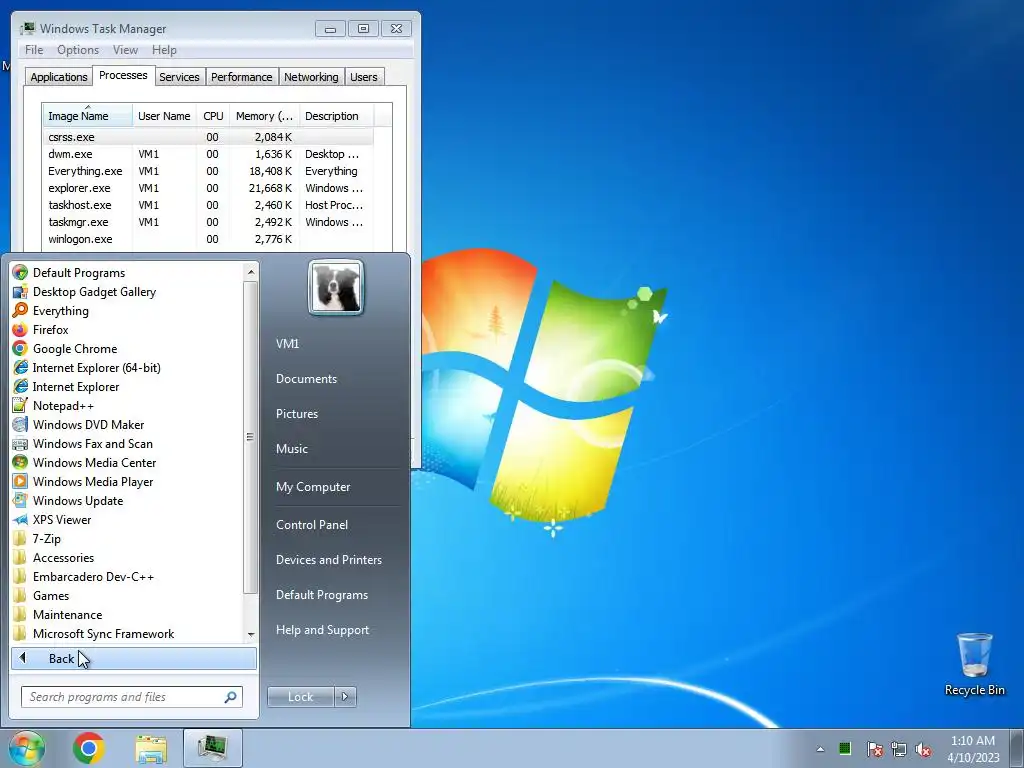The image size is (1024, 768).
Task: Open the File menu in Task Manager
Action: 34,50
